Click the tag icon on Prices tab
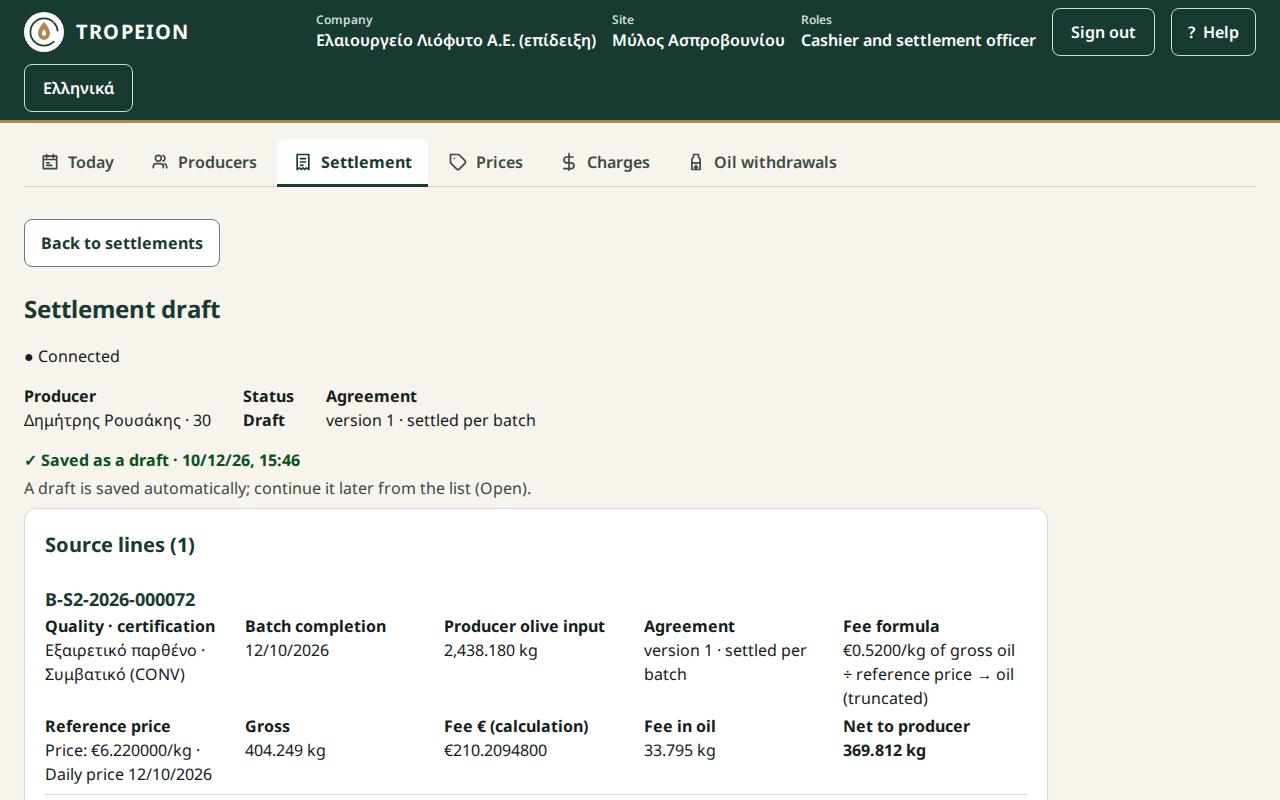The height and width of the screenshot is (800, 1280). pos(458,162)
